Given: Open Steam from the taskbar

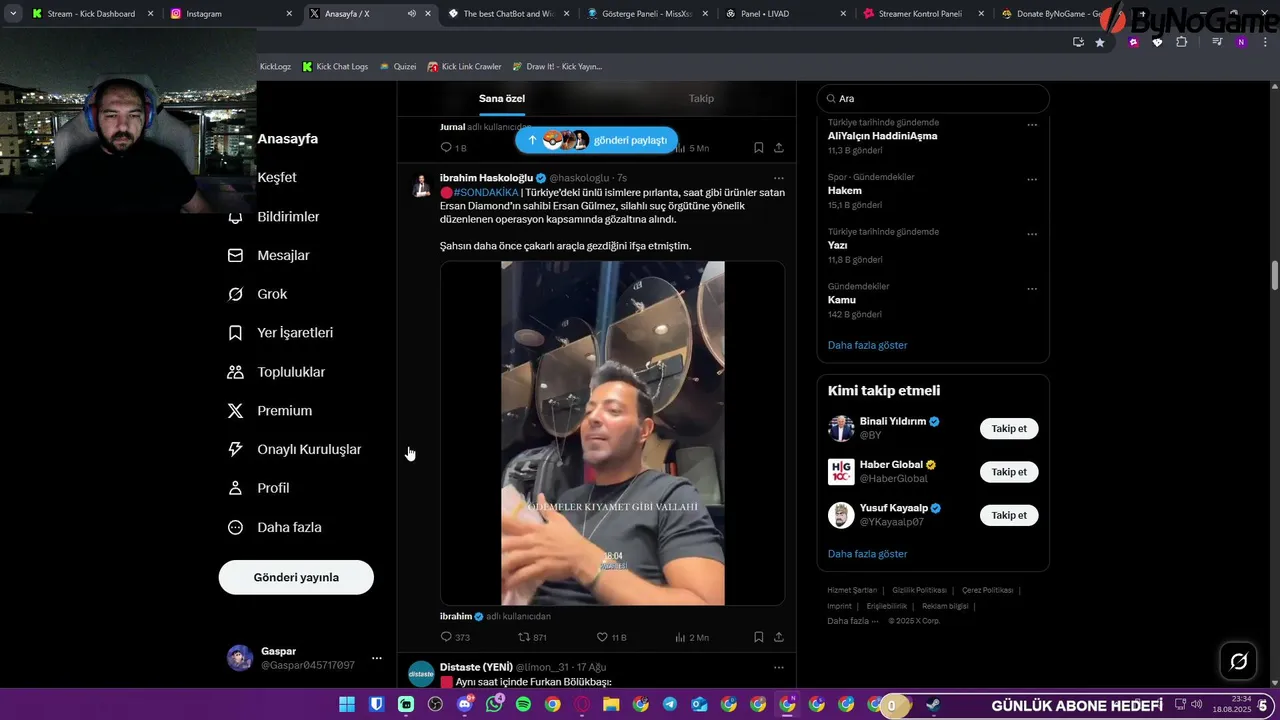Looking at the screenshot, I should [x=932, y=704].
